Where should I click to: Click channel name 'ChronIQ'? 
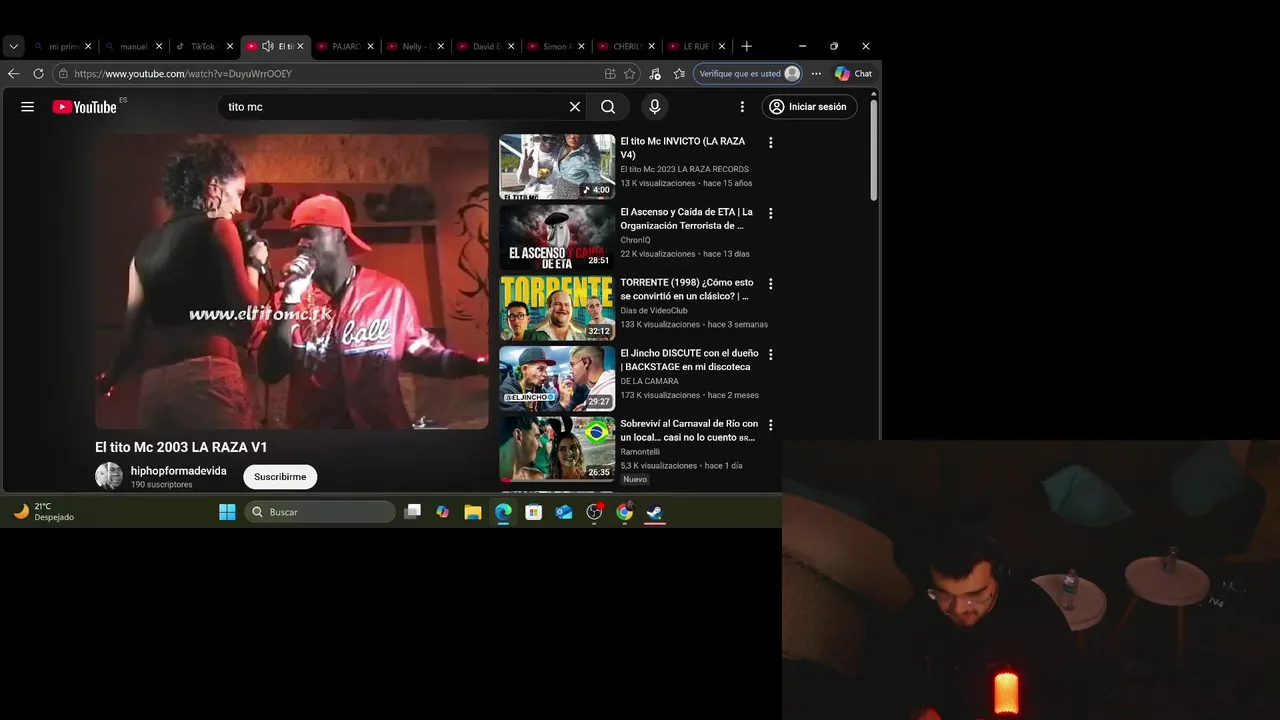[x=635, y=240]
